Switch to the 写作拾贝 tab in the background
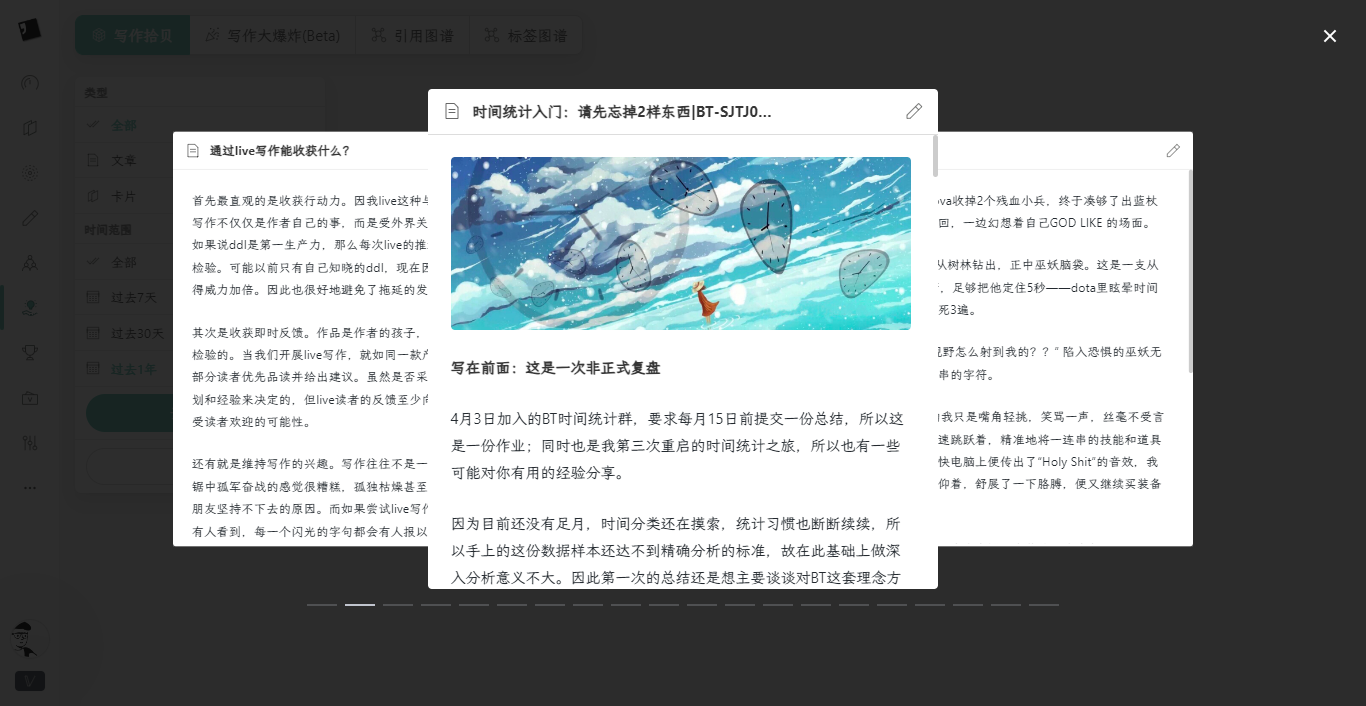 coord(132,36)
